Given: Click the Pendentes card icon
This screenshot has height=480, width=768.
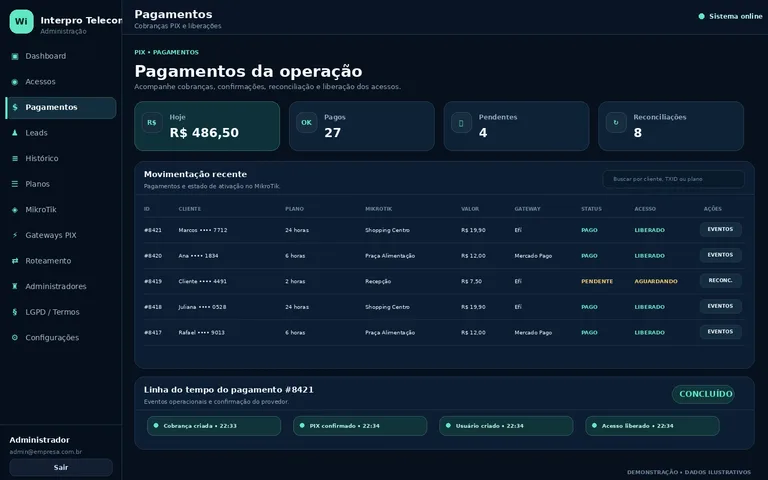Looking at the screenshot, I should (461, 122).
